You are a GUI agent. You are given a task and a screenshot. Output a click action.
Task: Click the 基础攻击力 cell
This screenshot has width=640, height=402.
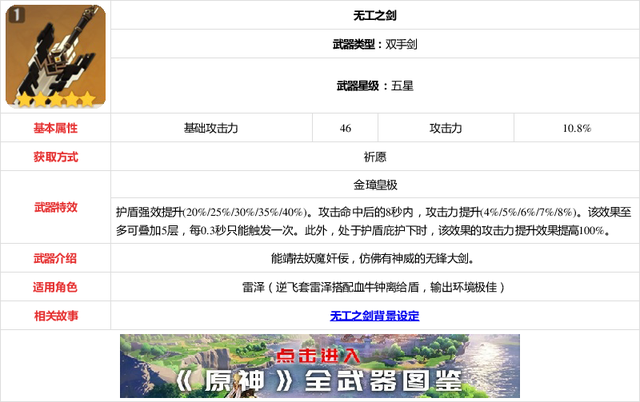click(x=211, y=128)
